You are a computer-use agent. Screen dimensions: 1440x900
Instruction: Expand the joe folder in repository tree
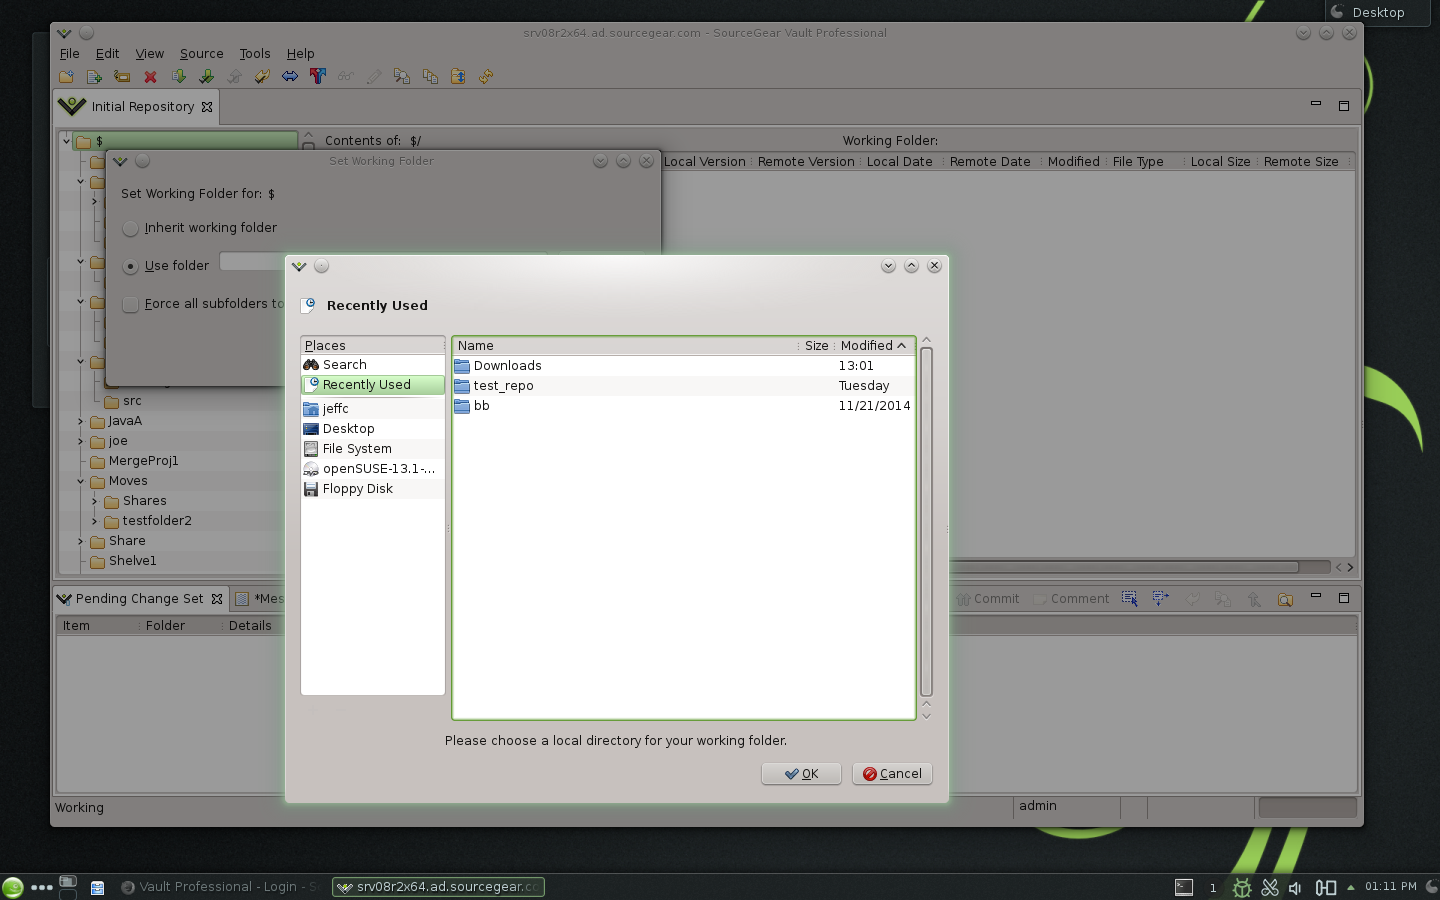[x=81, y=441]
